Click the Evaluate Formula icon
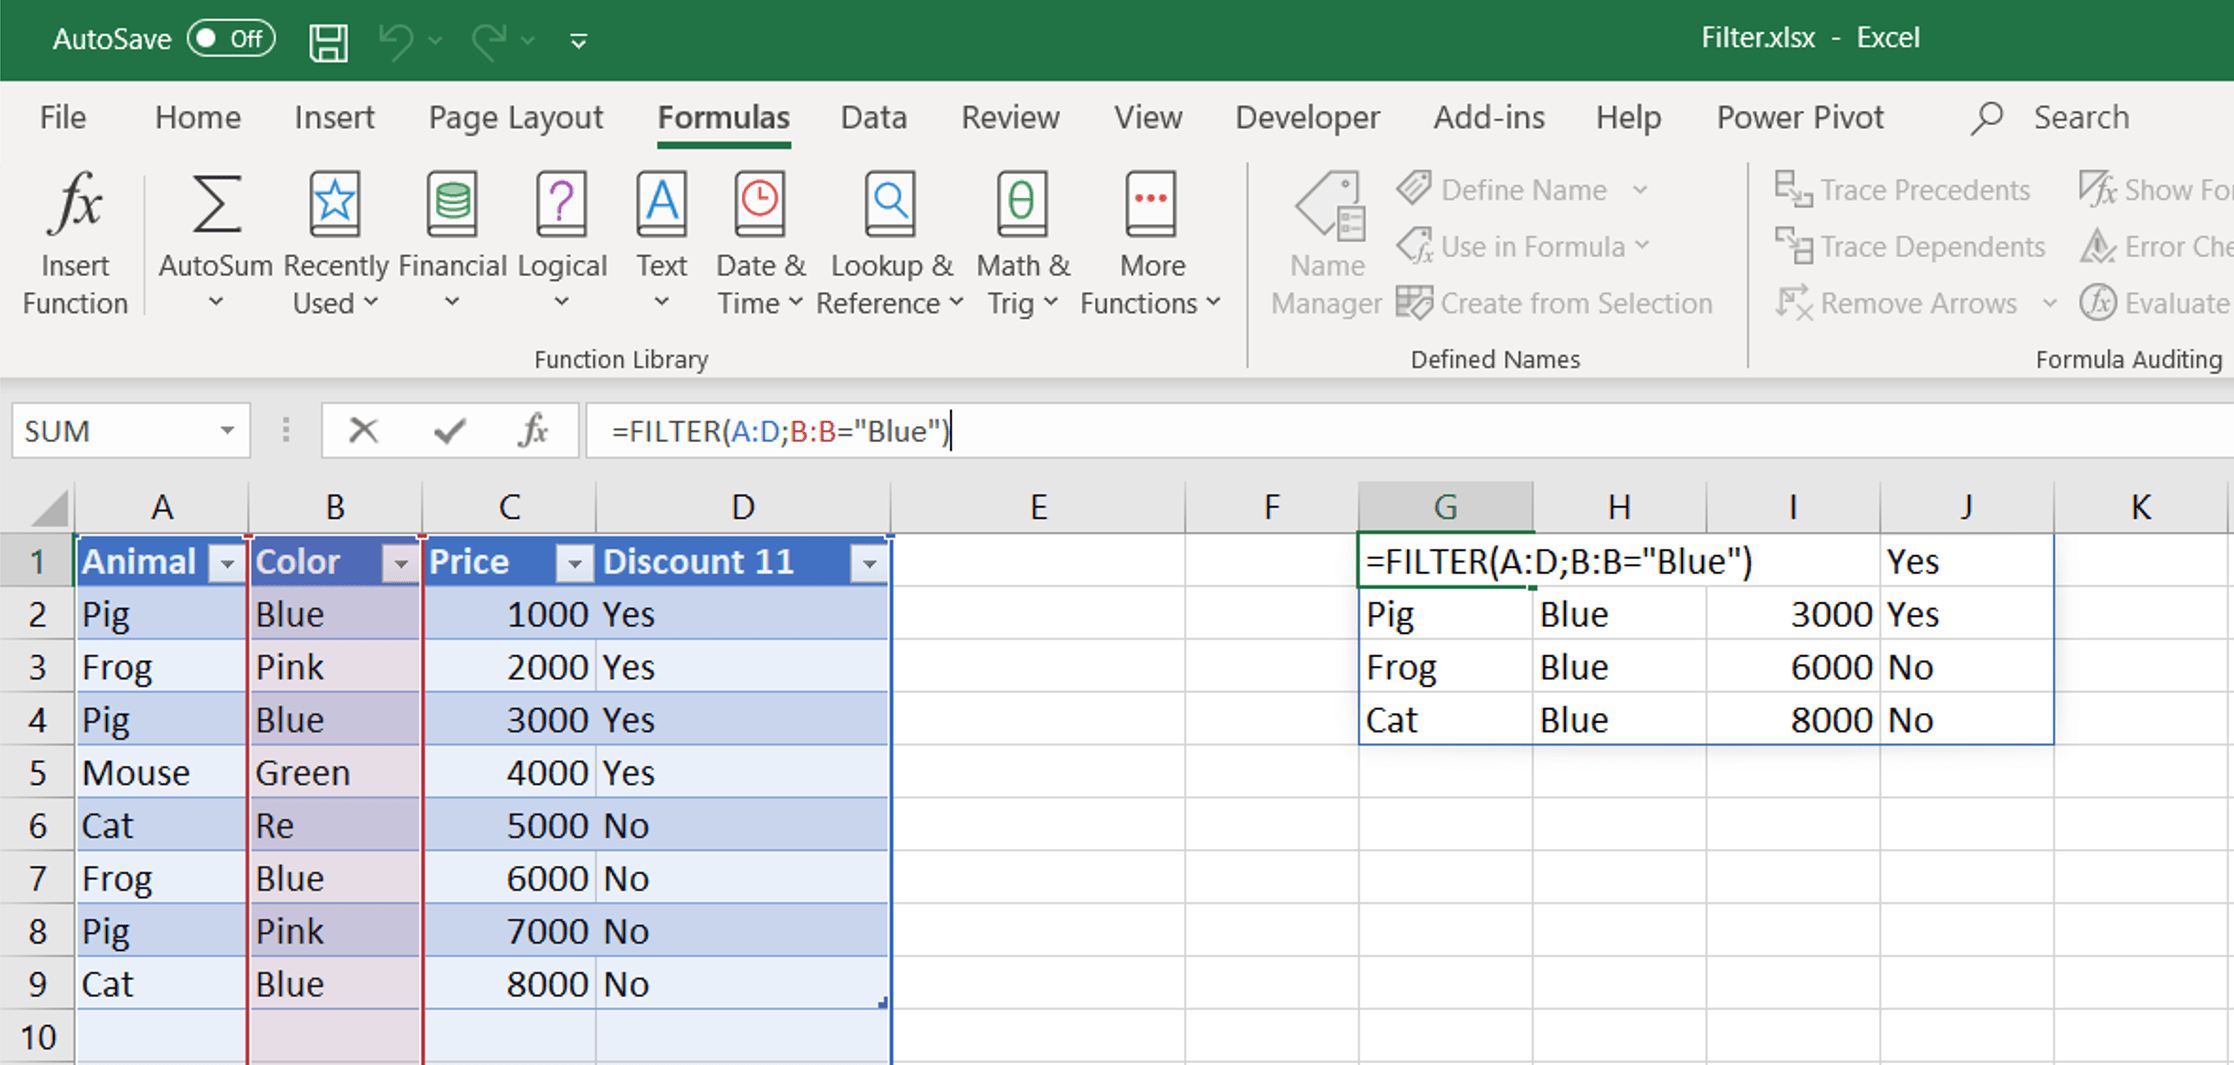The width and height of the screenshot is (2234, 1065). (2098, 302)
